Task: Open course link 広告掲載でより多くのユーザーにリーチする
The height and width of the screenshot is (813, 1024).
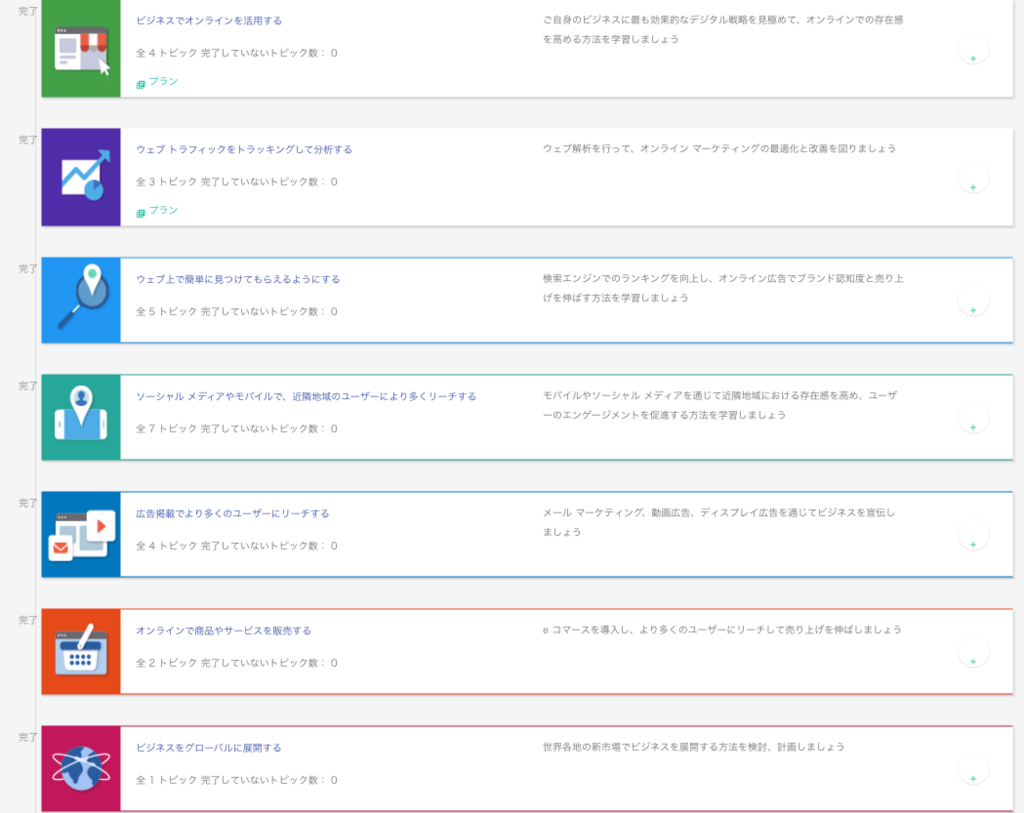Action: click(232, 514)
